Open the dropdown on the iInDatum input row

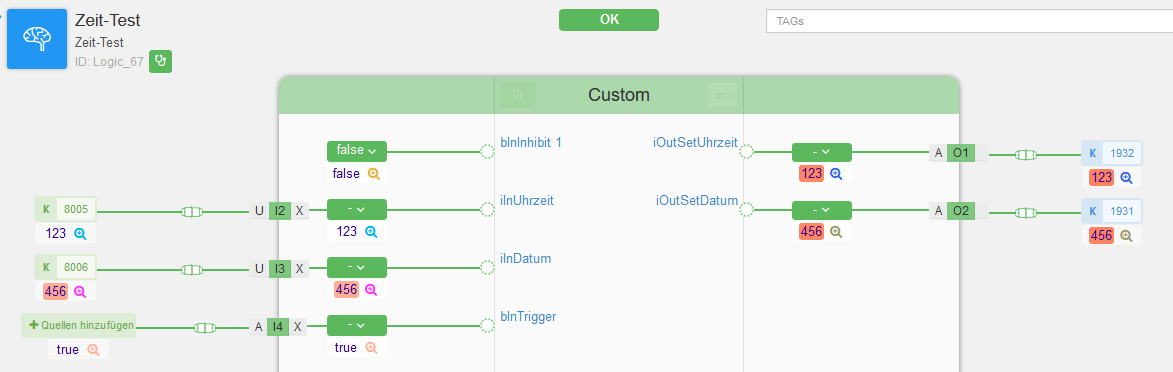(x=357, y=268)
